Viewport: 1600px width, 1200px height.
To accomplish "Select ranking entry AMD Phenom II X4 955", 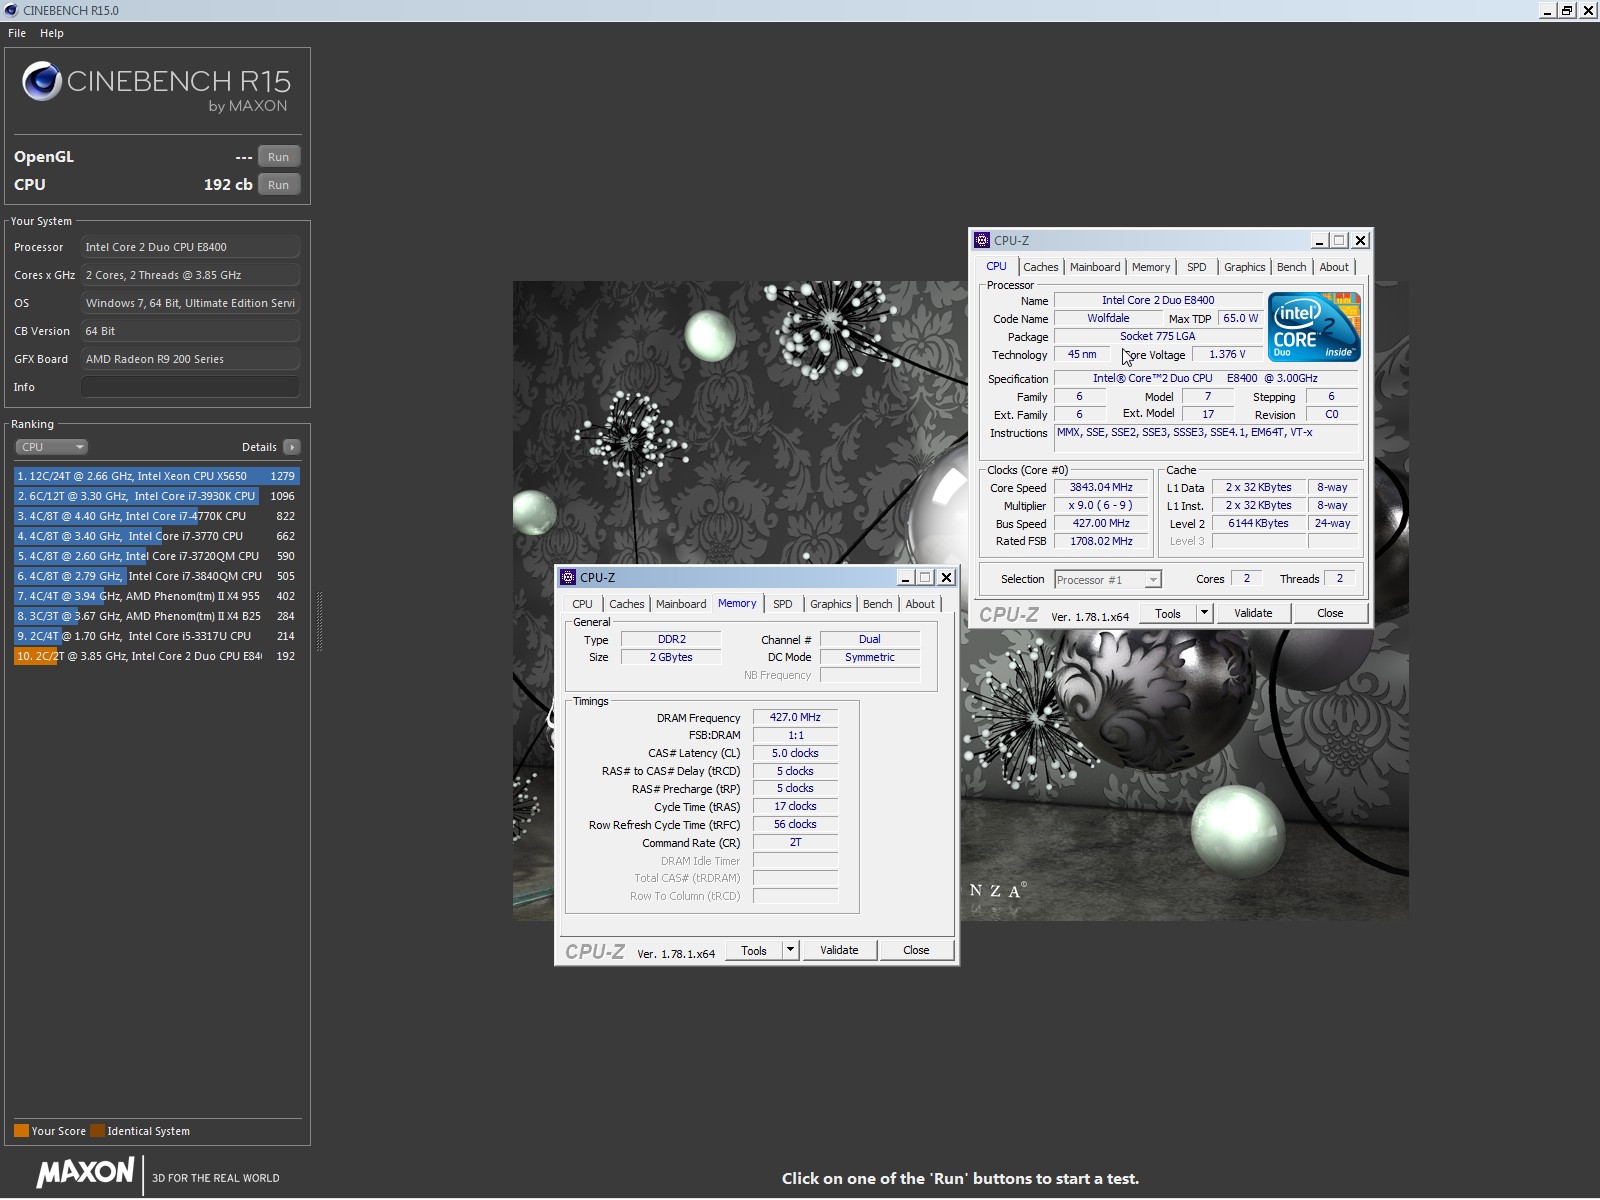I will [157, 596].
